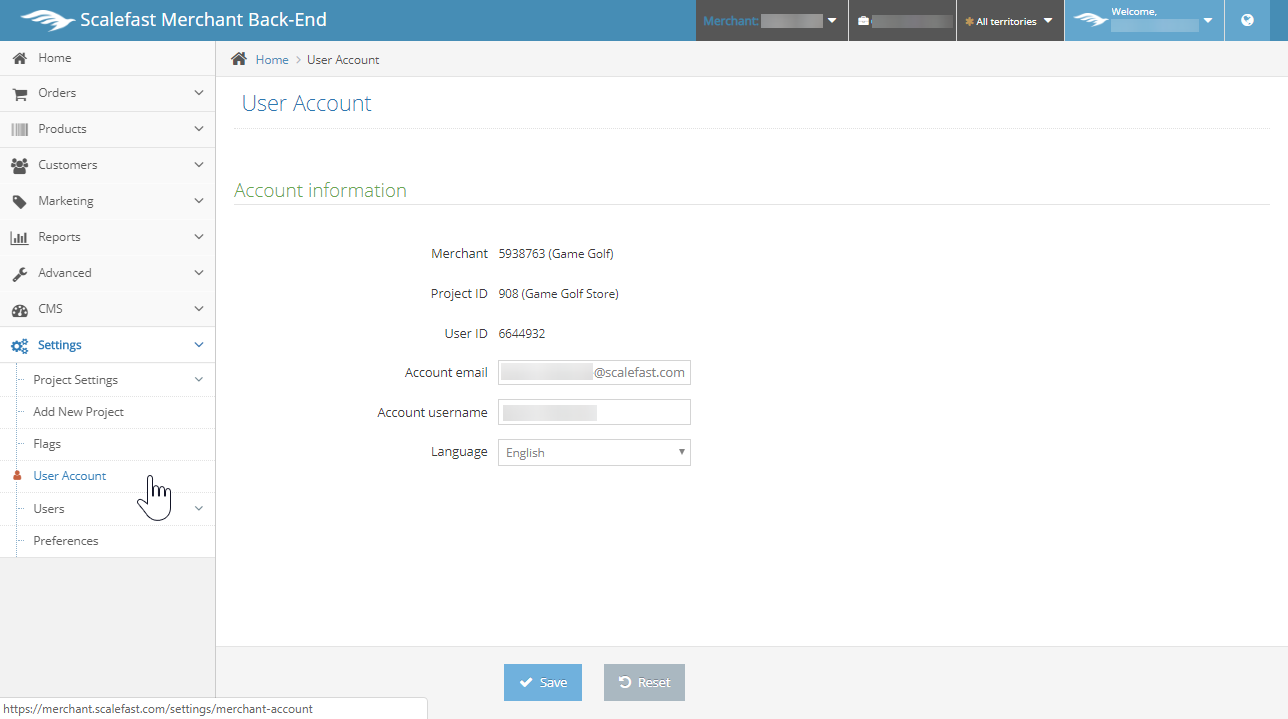Click the Home house icon in breadcrumb
The width and height of the screenshot is (1288, 719).
[x=239, y=59]
